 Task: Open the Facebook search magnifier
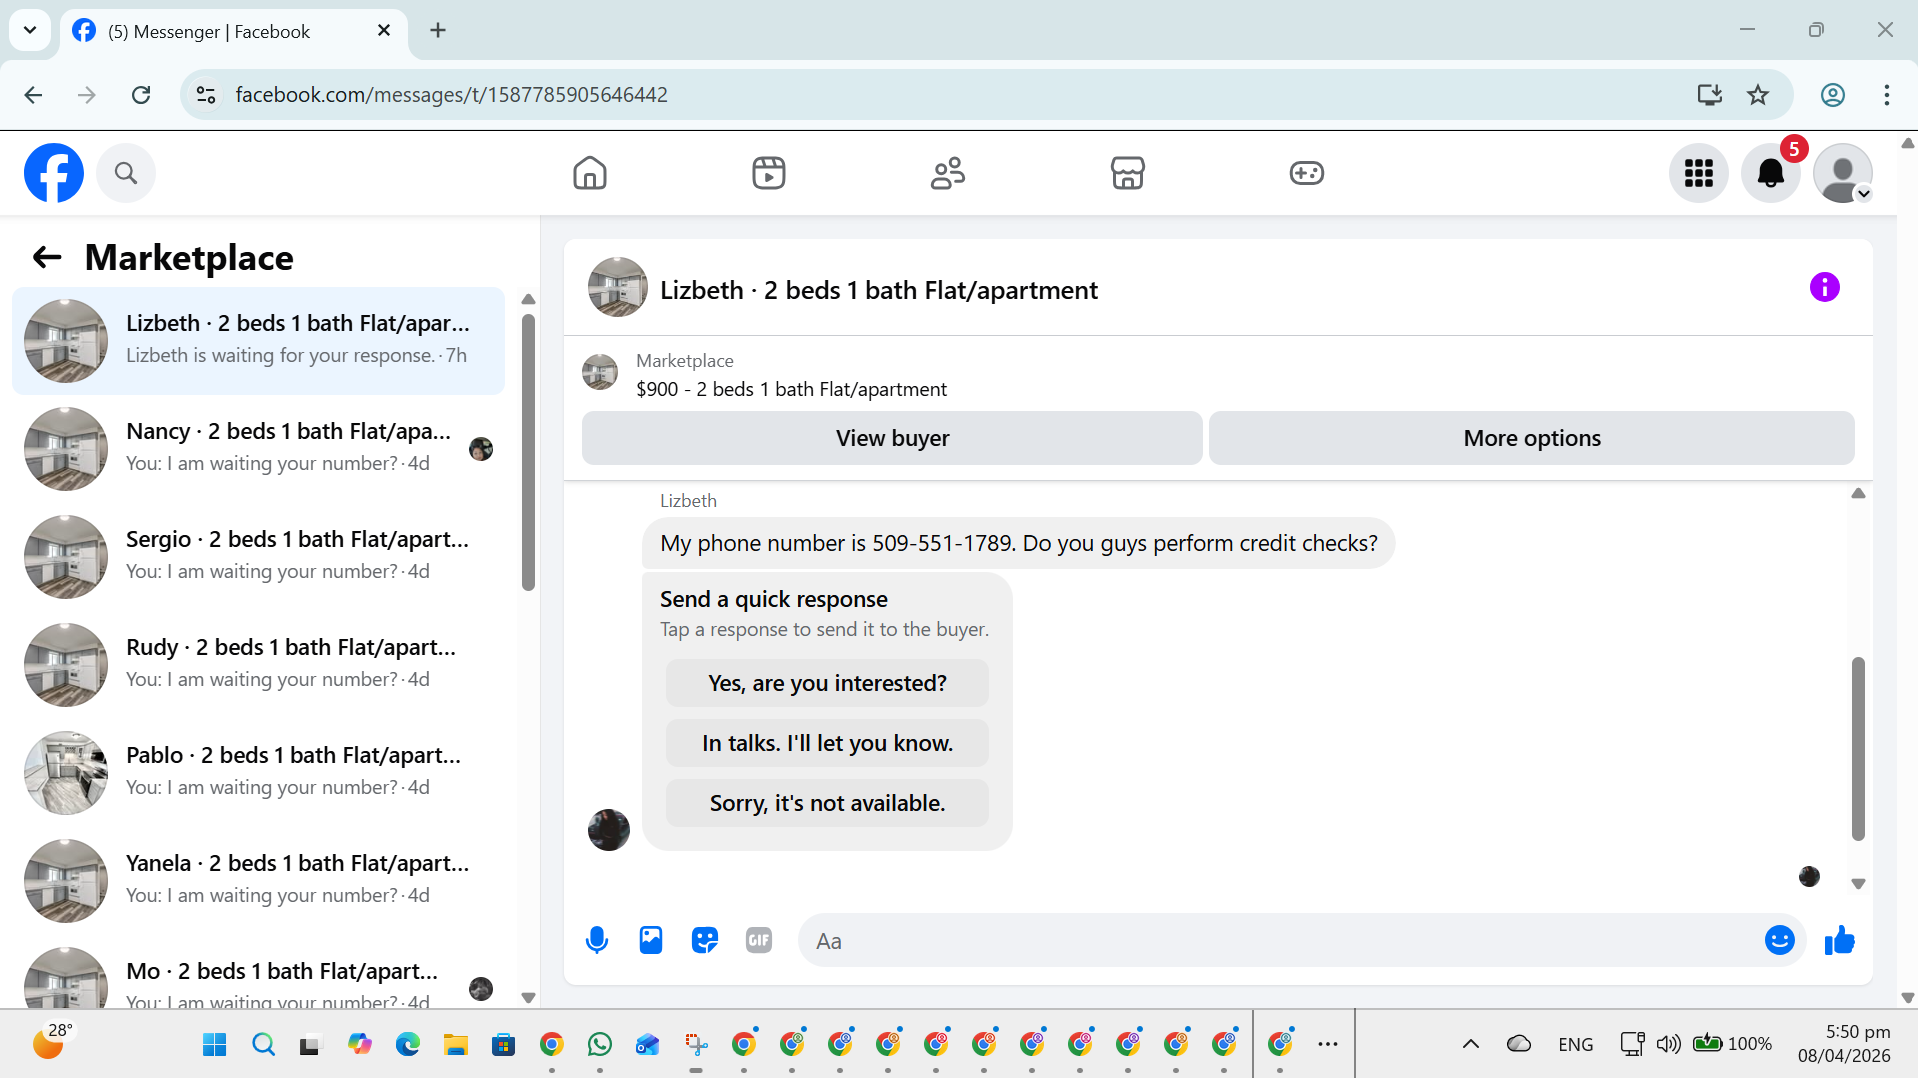[x=126, y=173]
